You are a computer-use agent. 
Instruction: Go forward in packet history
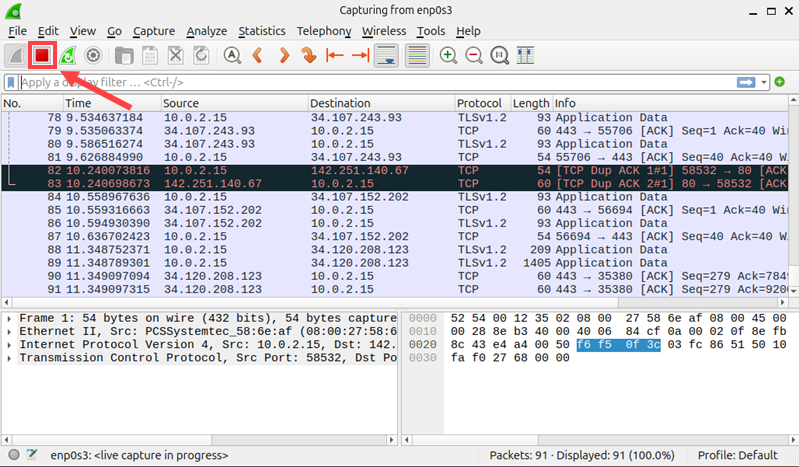pos(284,55)
